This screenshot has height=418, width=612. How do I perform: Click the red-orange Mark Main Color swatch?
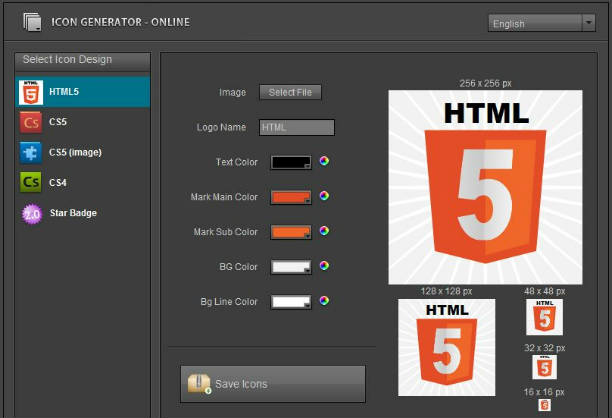pos(291,197)
